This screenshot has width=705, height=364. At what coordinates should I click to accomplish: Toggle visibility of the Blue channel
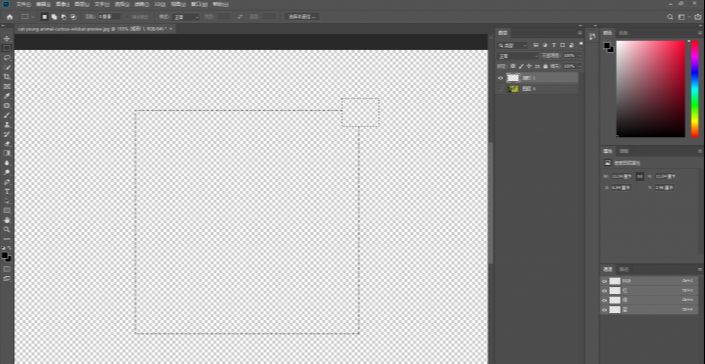605,310
